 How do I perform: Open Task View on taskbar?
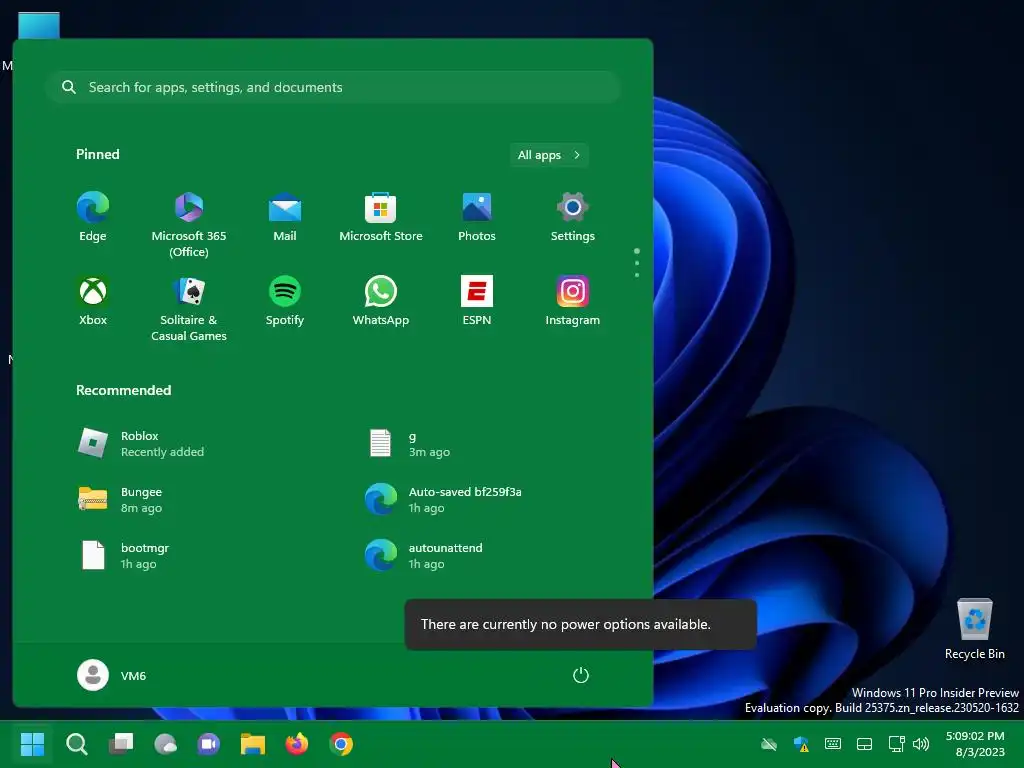(121, 744)
